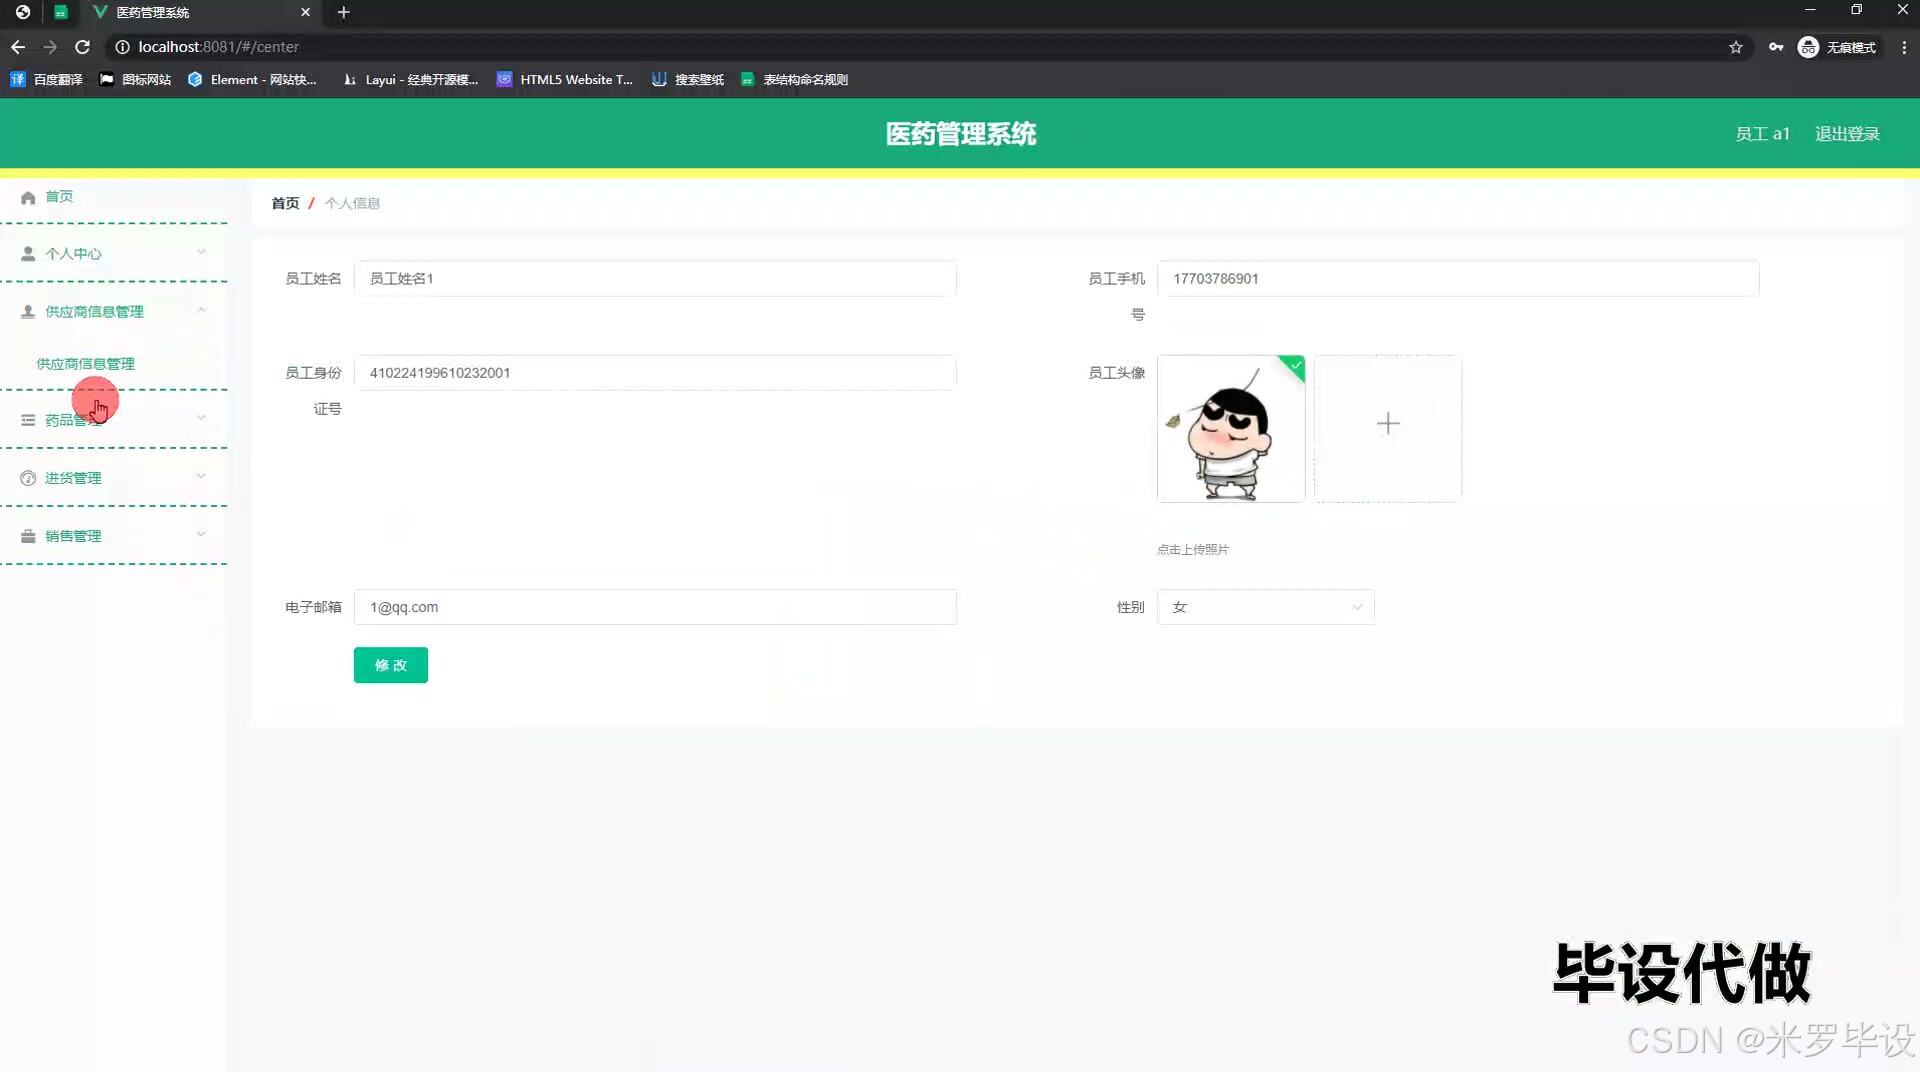Close the 医药管理系统 browser tab
The image size is (1920, 1072).
[x=306, y=12]
